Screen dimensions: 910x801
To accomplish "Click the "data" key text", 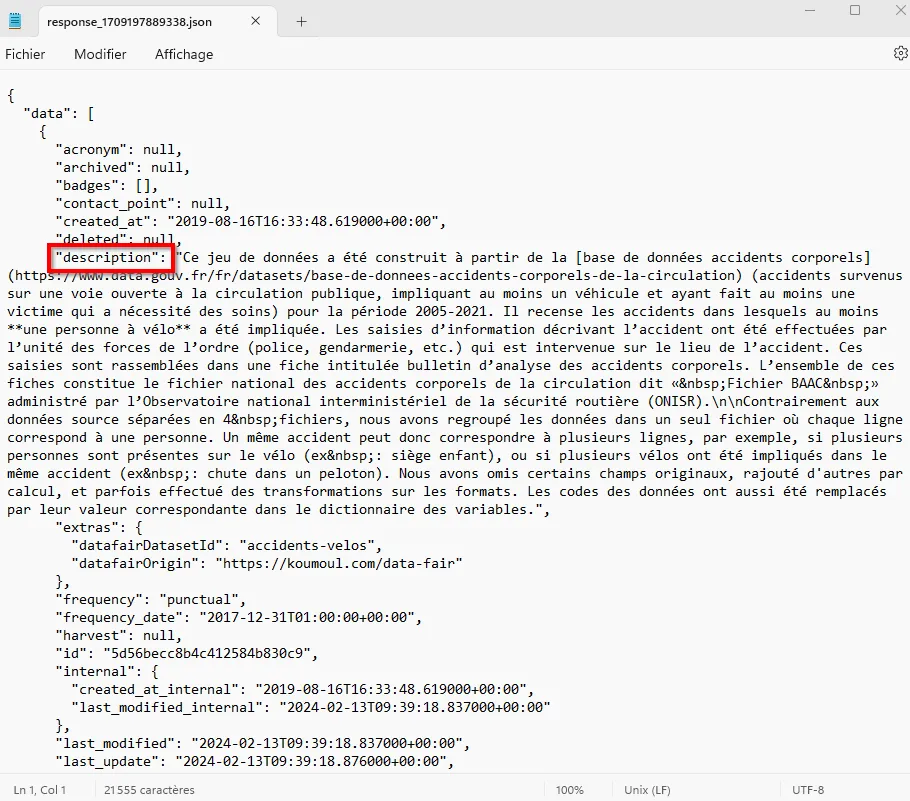I will point(51,113).
